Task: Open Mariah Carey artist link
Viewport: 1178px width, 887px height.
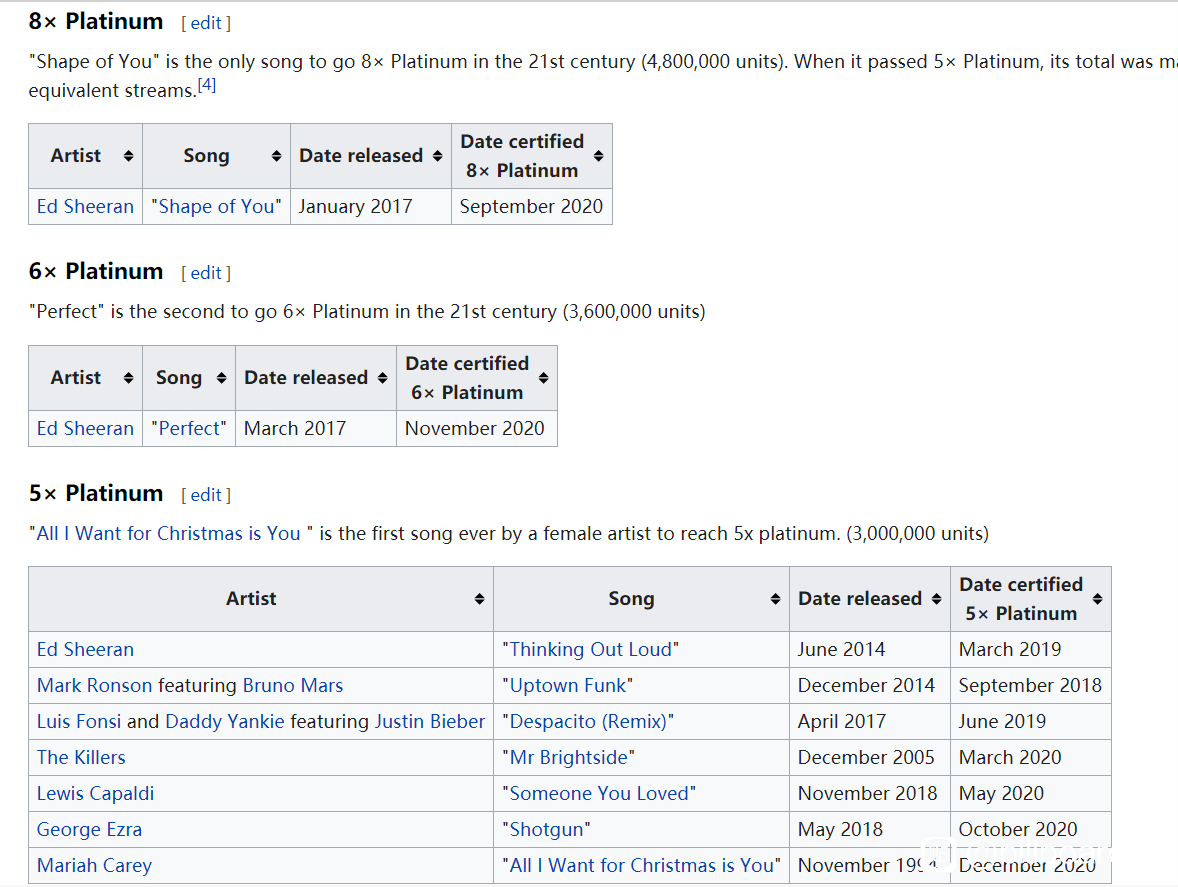Action: pyautogui.click(x=95, y=866)
